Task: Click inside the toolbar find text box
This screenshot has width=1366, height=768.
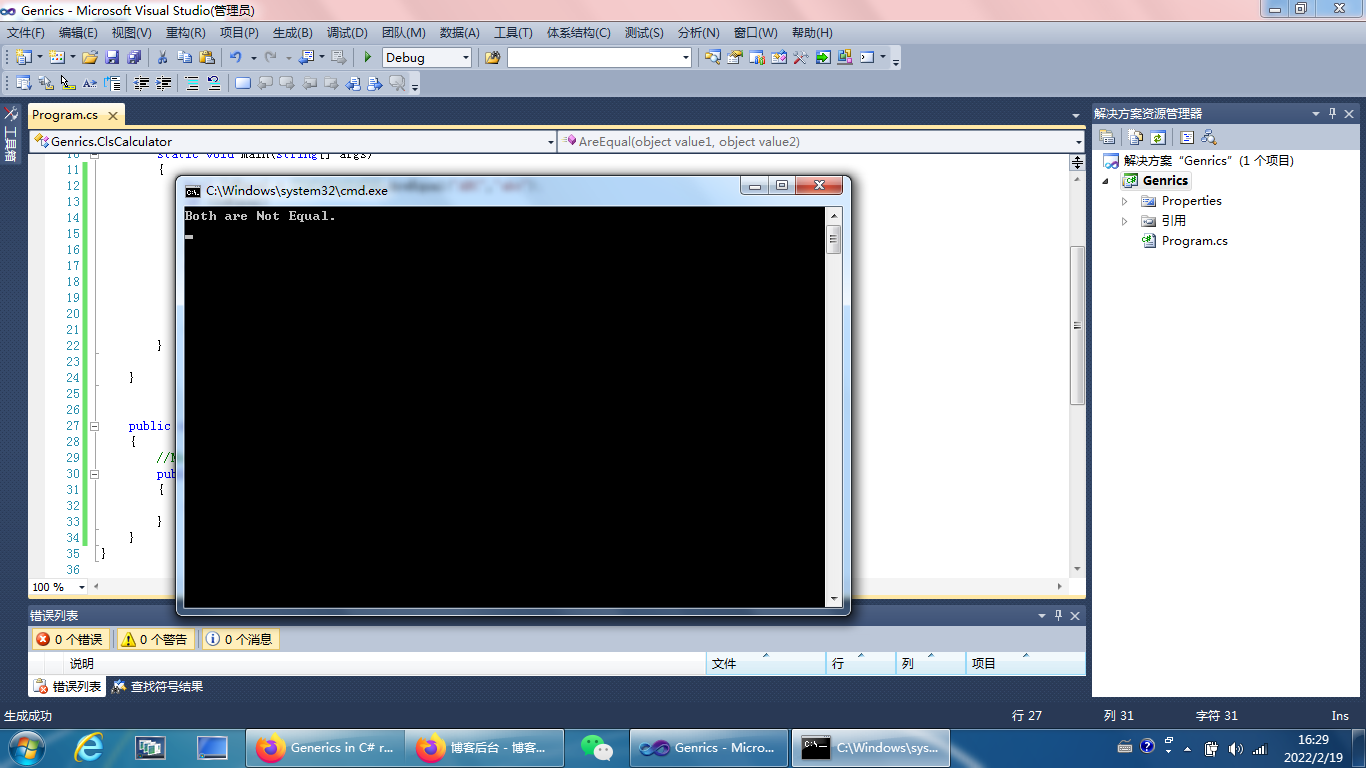Action: click(x=593, y=57)
